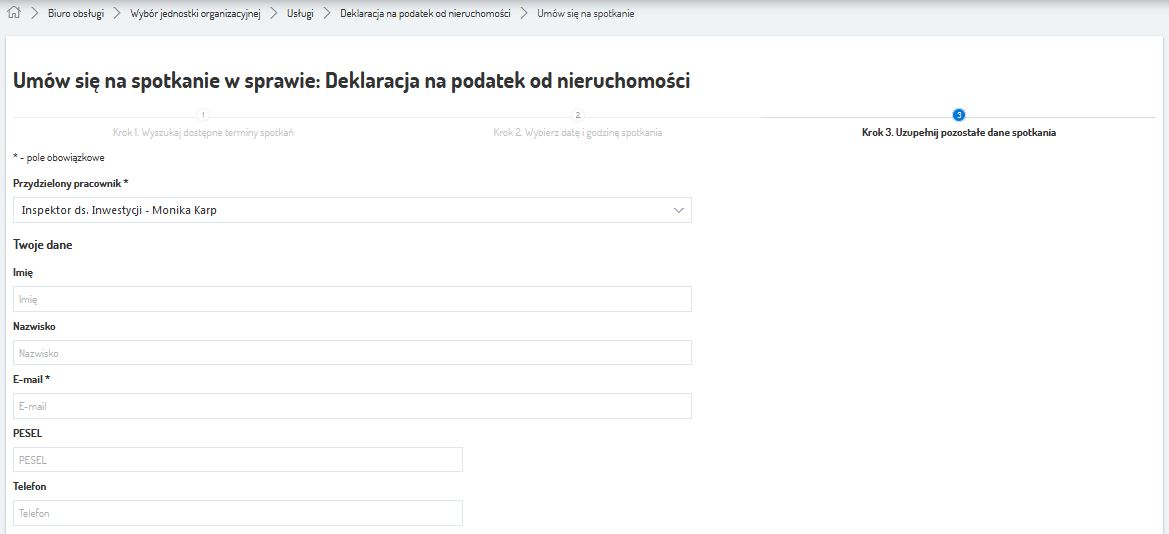This screenshot has height=534, width=1169.
Task: Focus the Telefon input field
Action: pos(238,513)
